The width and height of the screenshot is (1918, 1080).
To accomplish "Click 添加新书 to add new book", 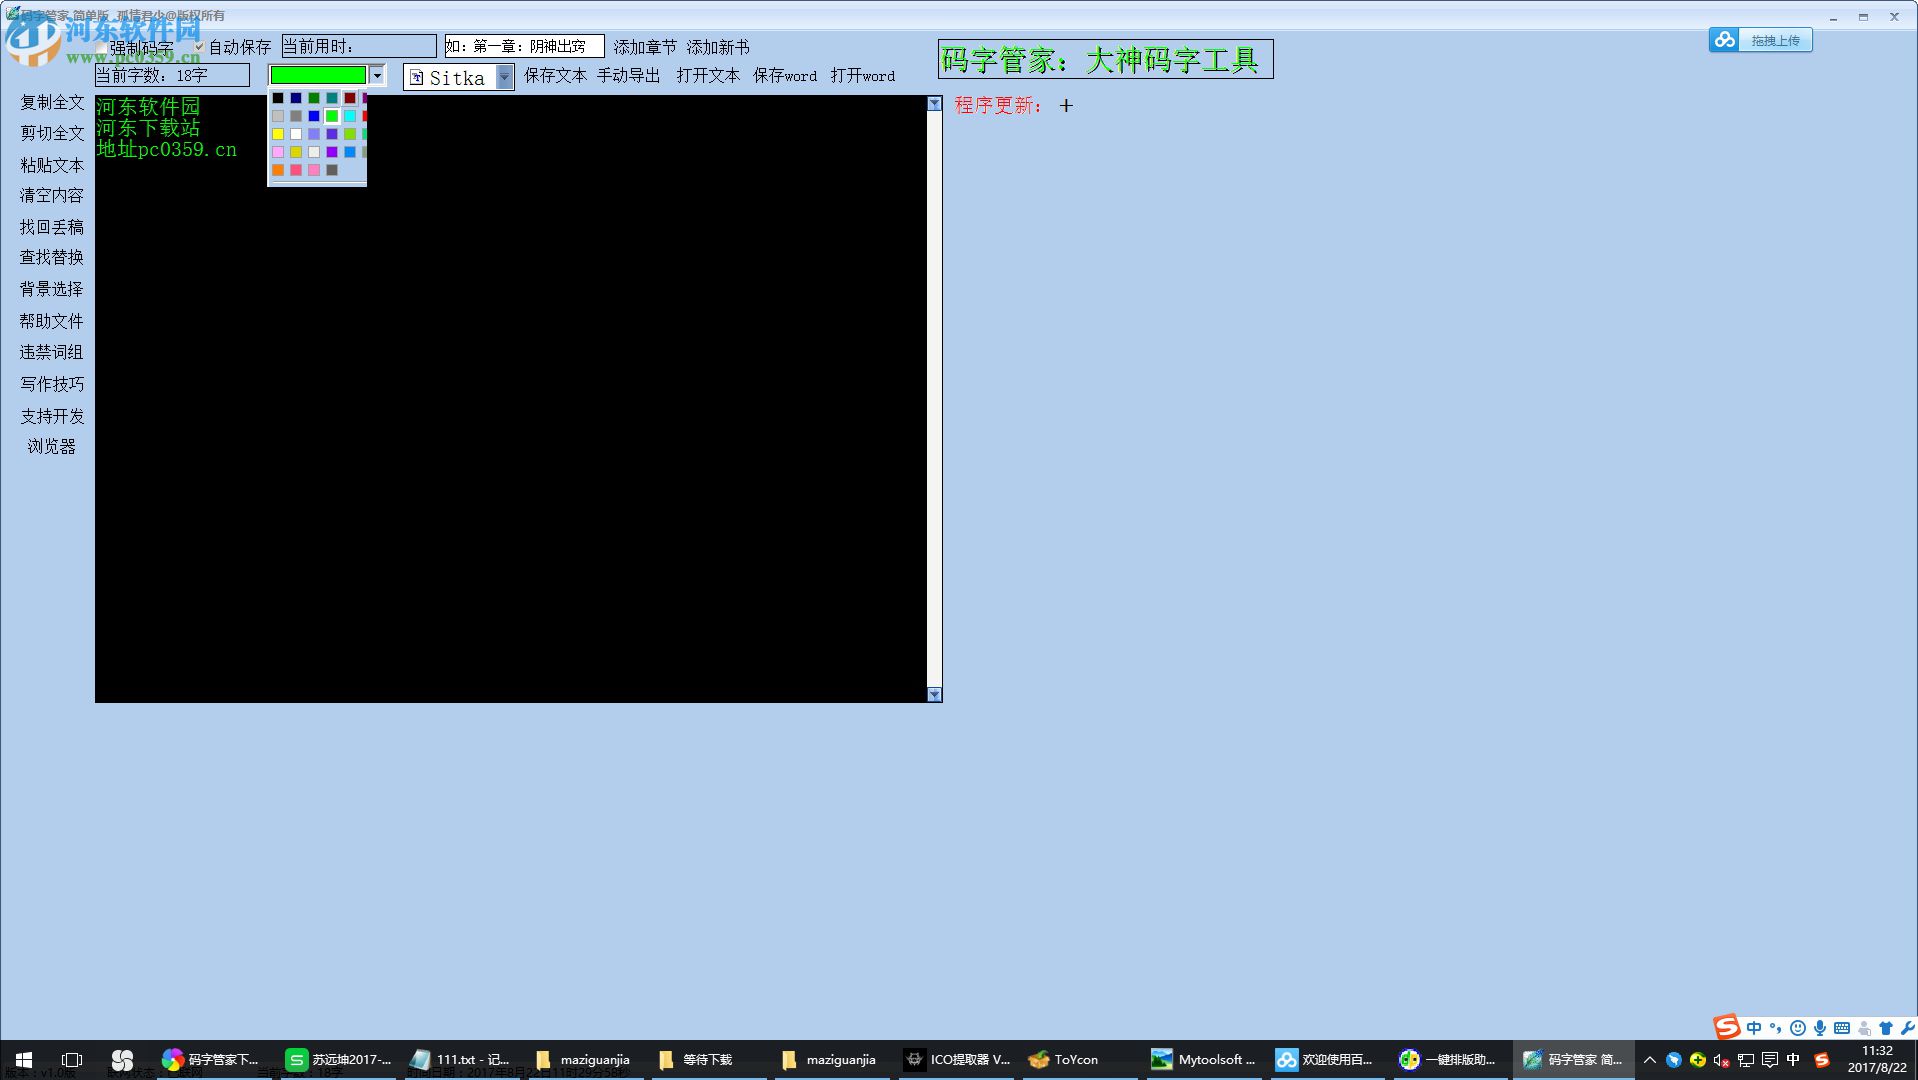I will point(718,47).
